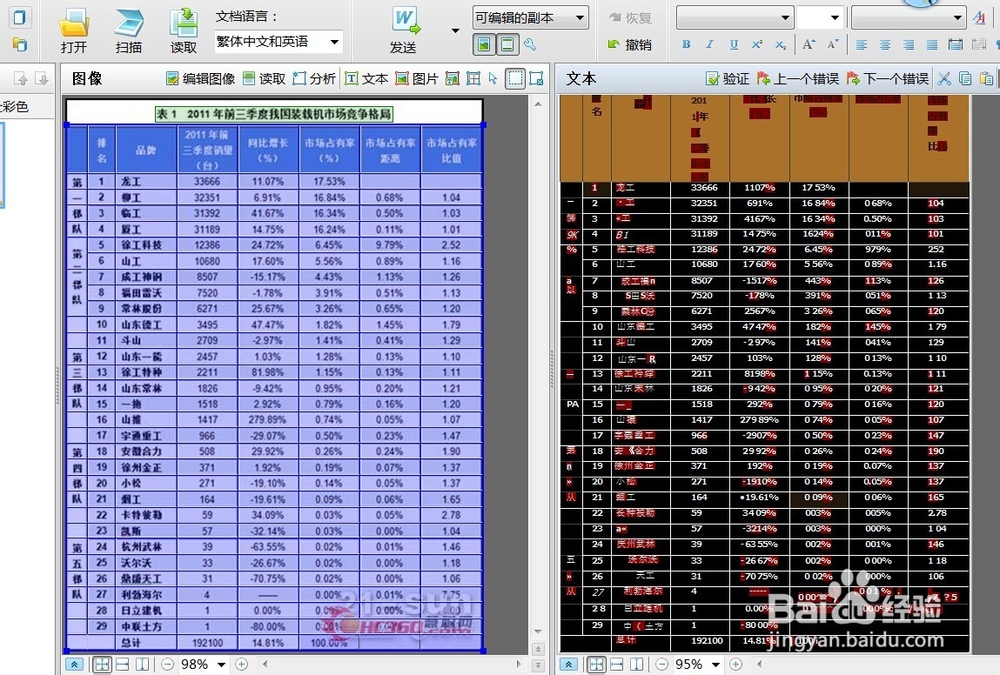1000x675 pixels.
Task: Toggle bold formatting
Action: (686, 44)
